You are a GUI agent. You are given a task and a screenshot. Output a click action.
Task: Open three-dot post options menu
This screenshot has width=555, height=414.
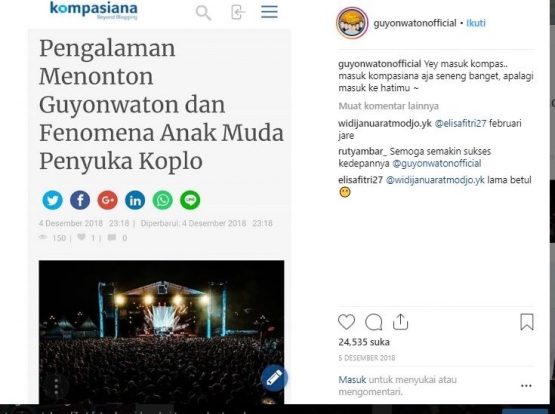[x=526, y=386]
